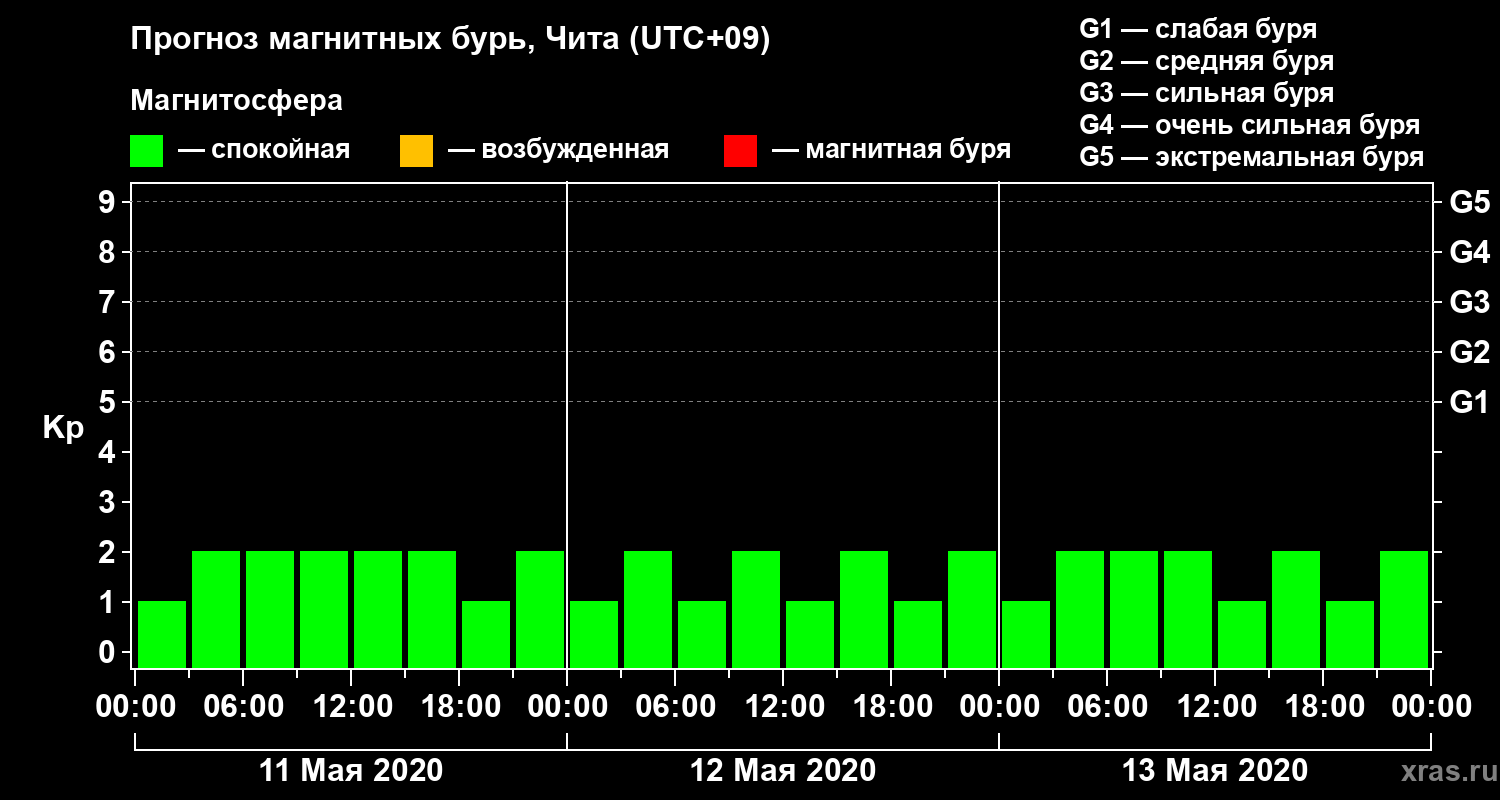The image size is (1500, 800).
Task: Click the '13 Мая 2020' date label
Action: tap(1215, 770)
